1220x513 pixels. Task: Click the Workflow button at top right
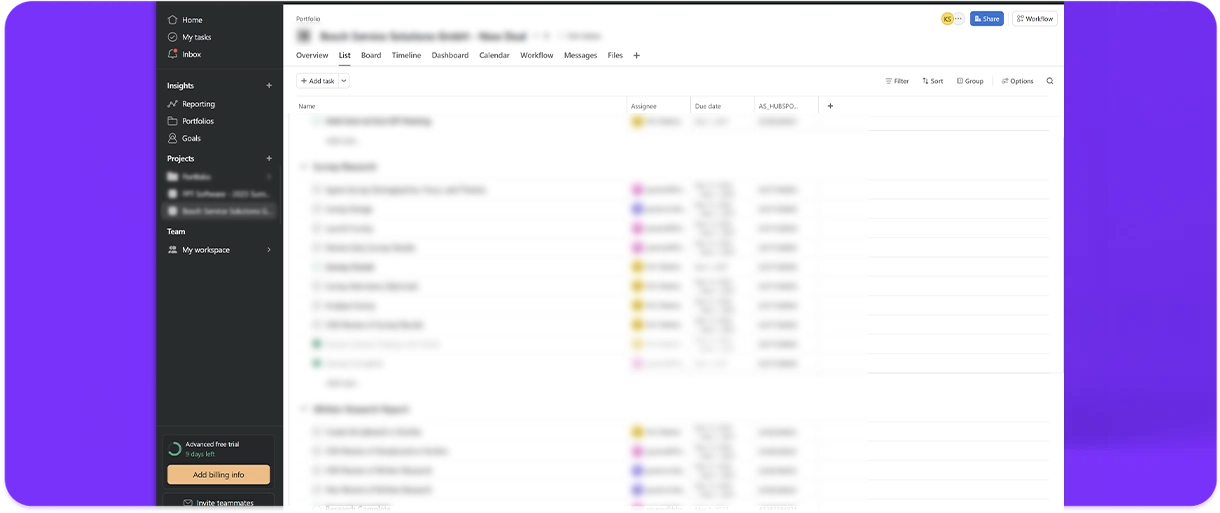point(1035,19)
